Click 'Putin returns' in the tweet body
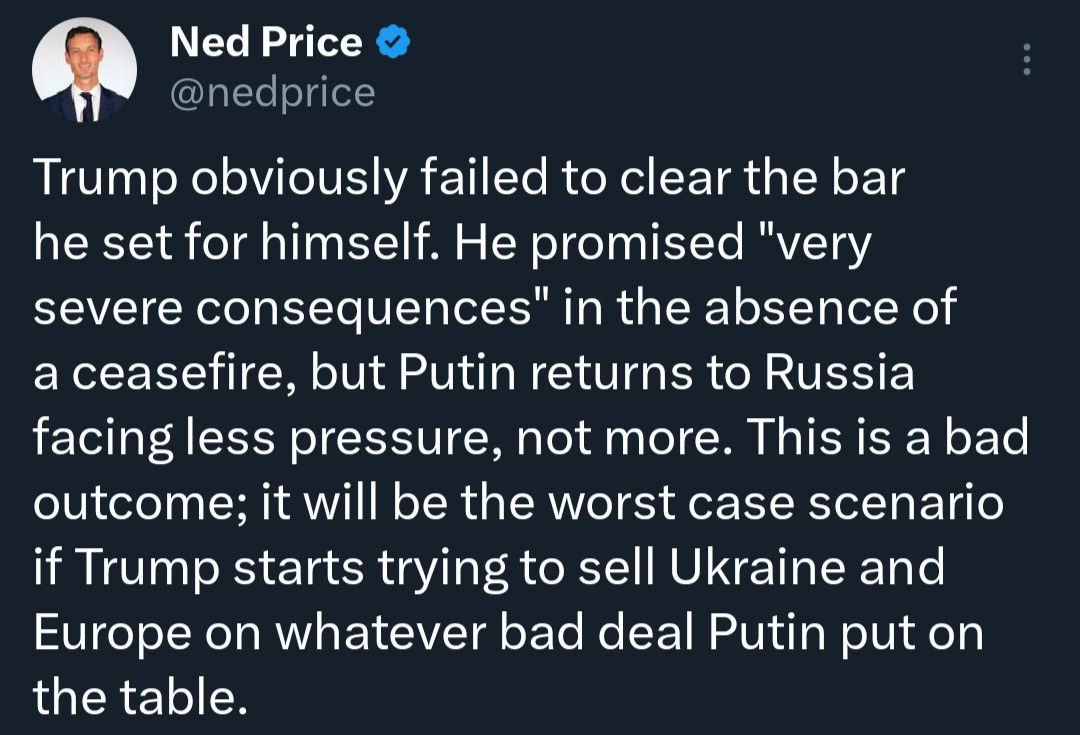Screen dimensions: 1080x735 (x=546, y=373)
